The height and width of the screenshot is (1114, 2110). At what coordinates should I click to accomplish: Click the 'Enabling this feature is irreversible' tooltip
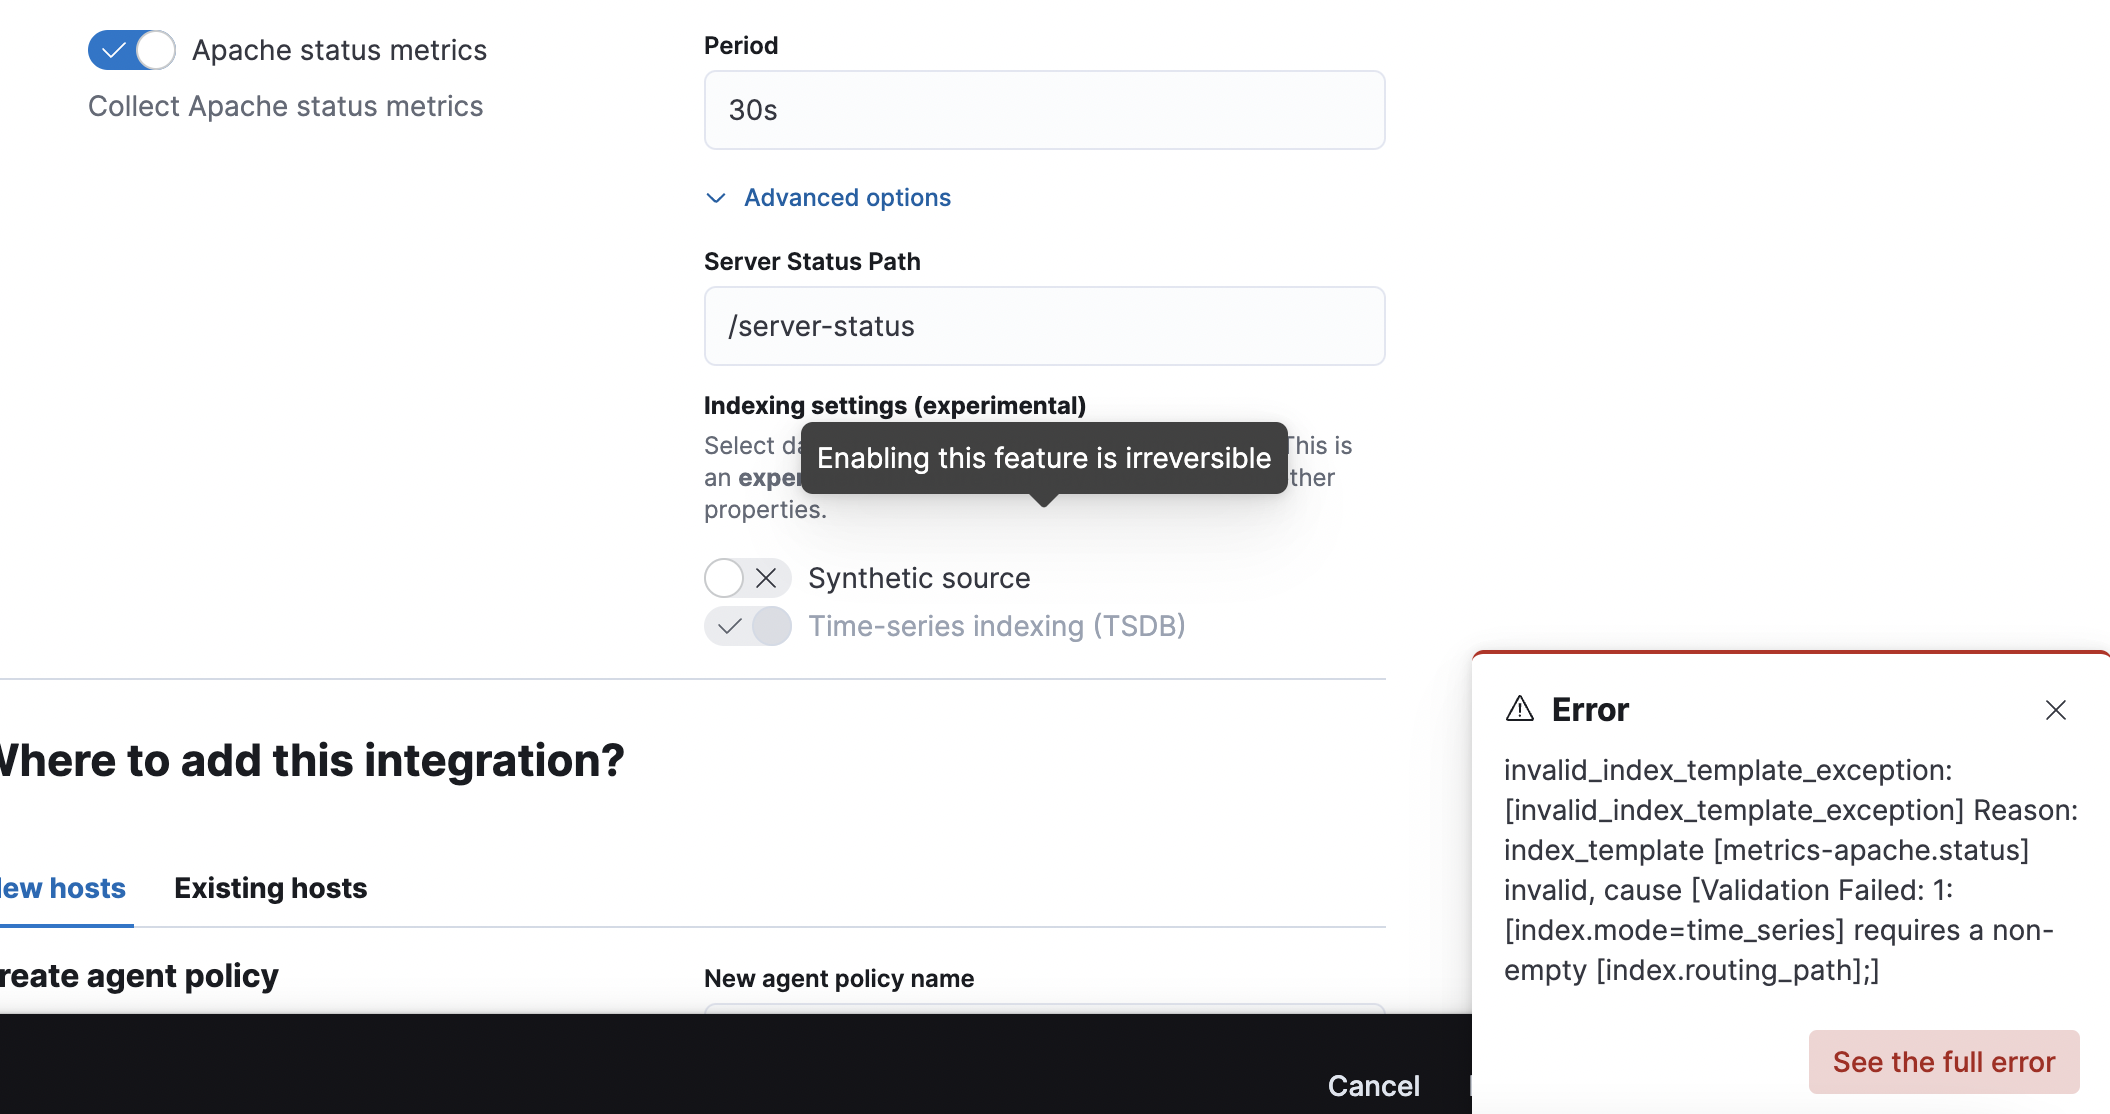pyautogui.click(x=1043, y=458)
